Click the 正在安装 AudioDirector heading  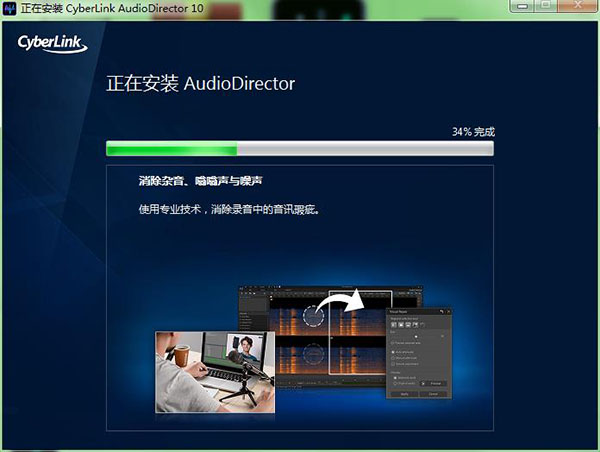201,83
